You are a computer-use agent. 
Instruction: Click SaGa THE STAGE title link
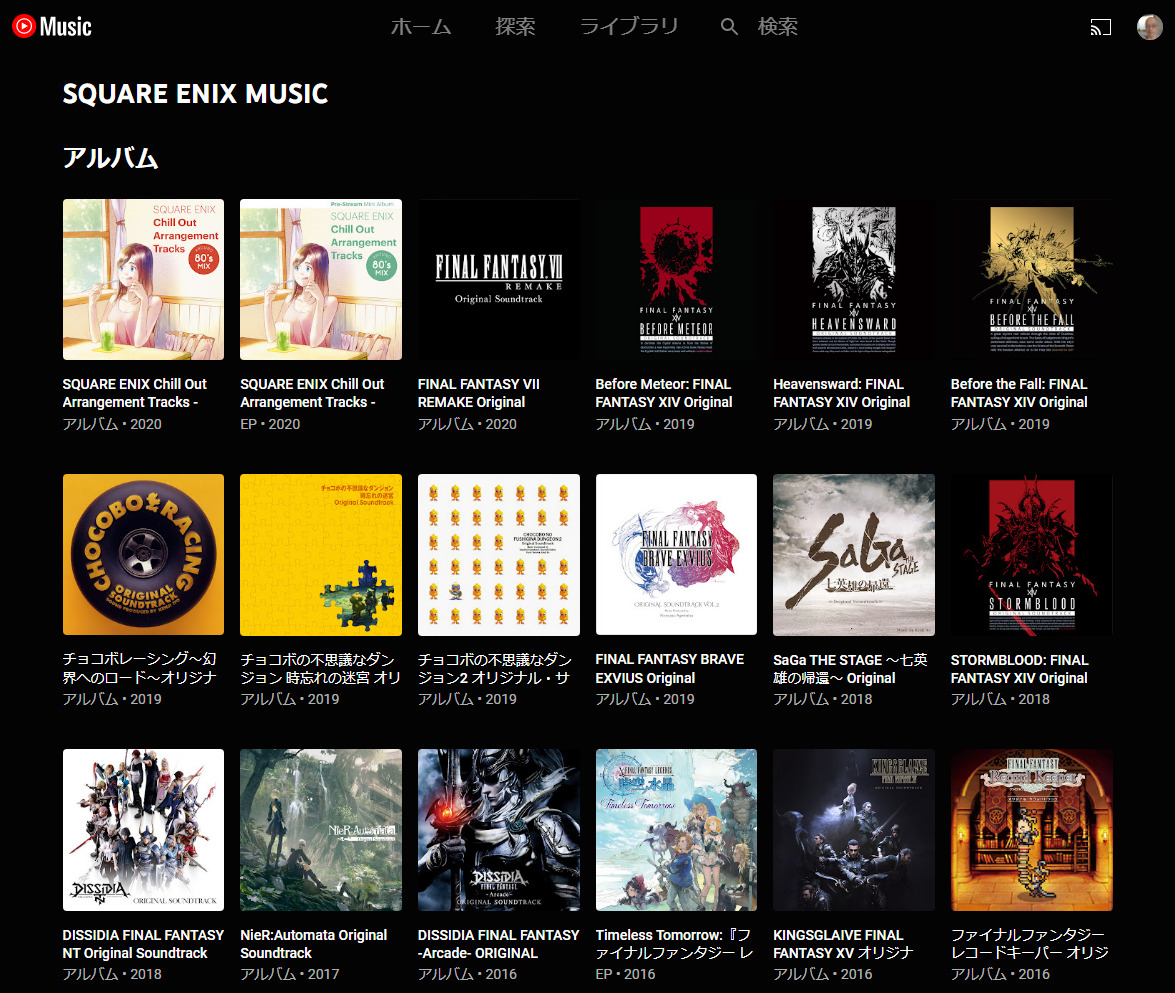[x=851, y=668]
